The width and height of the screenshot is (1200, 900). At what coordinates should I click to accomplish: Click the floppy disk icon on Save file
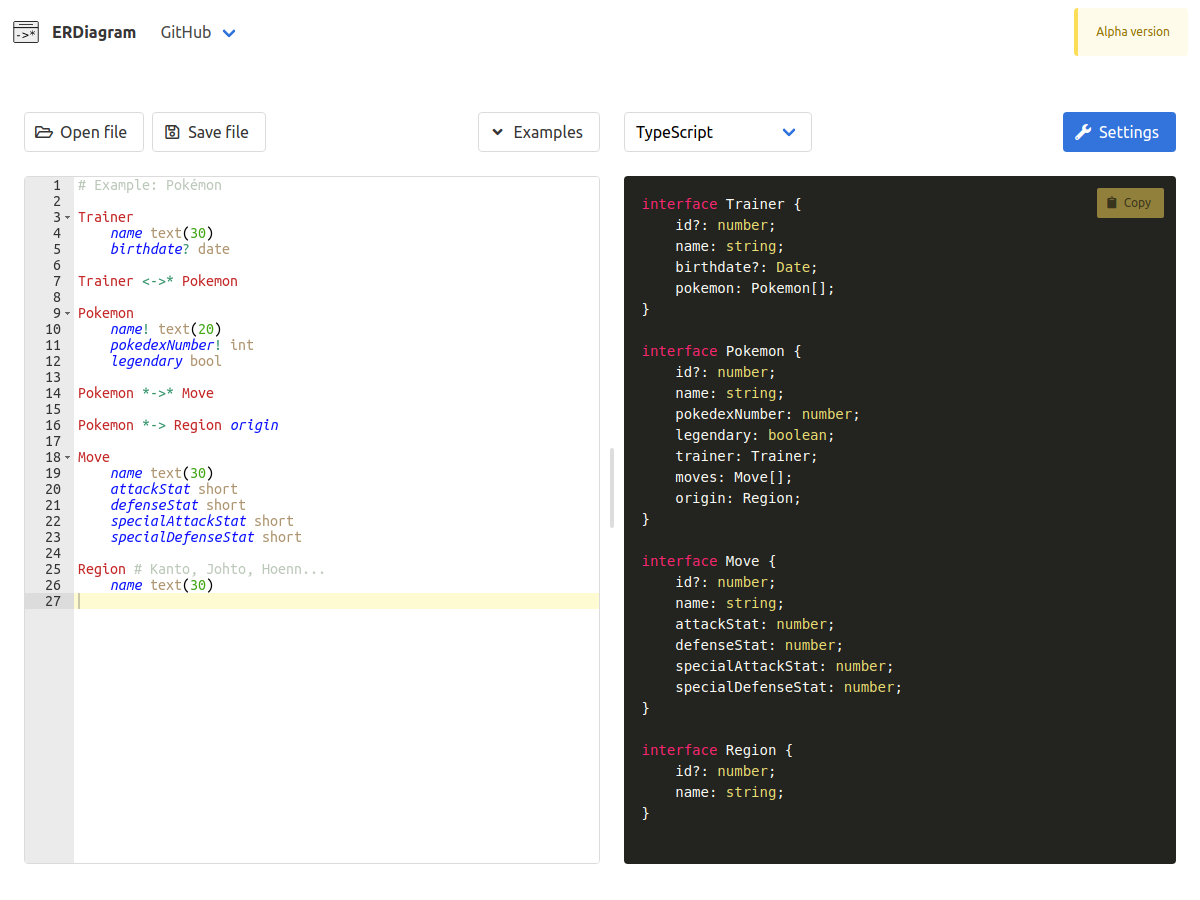pos(172,132)
